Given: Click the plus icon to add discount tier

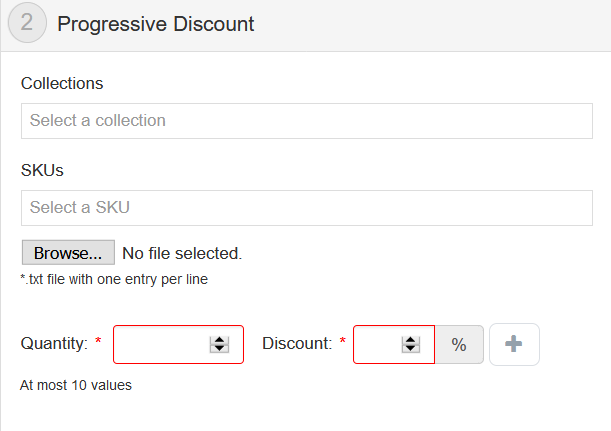Looking at the screenshot, I should [514, 345].
